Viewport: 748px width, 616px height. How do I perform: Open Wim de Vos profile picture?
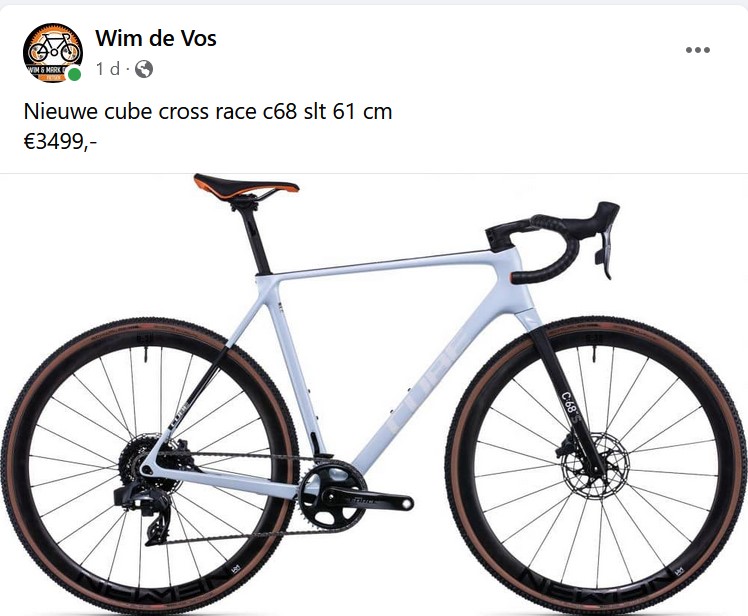pyautogui.click(x=52, y=52)
